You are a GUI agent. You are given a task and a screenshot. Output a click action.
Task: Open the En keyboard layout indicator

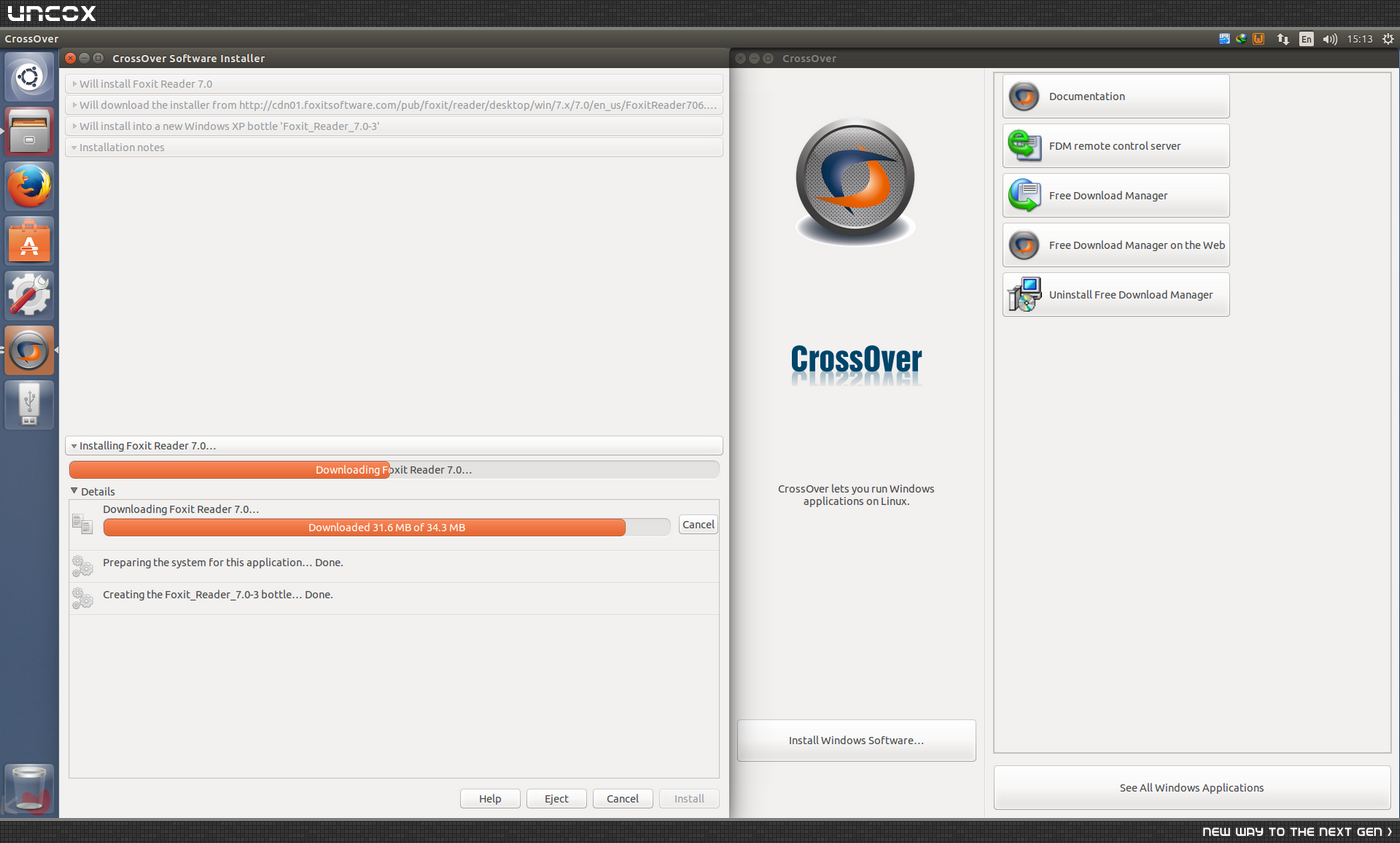click(x=1306, y=39)
